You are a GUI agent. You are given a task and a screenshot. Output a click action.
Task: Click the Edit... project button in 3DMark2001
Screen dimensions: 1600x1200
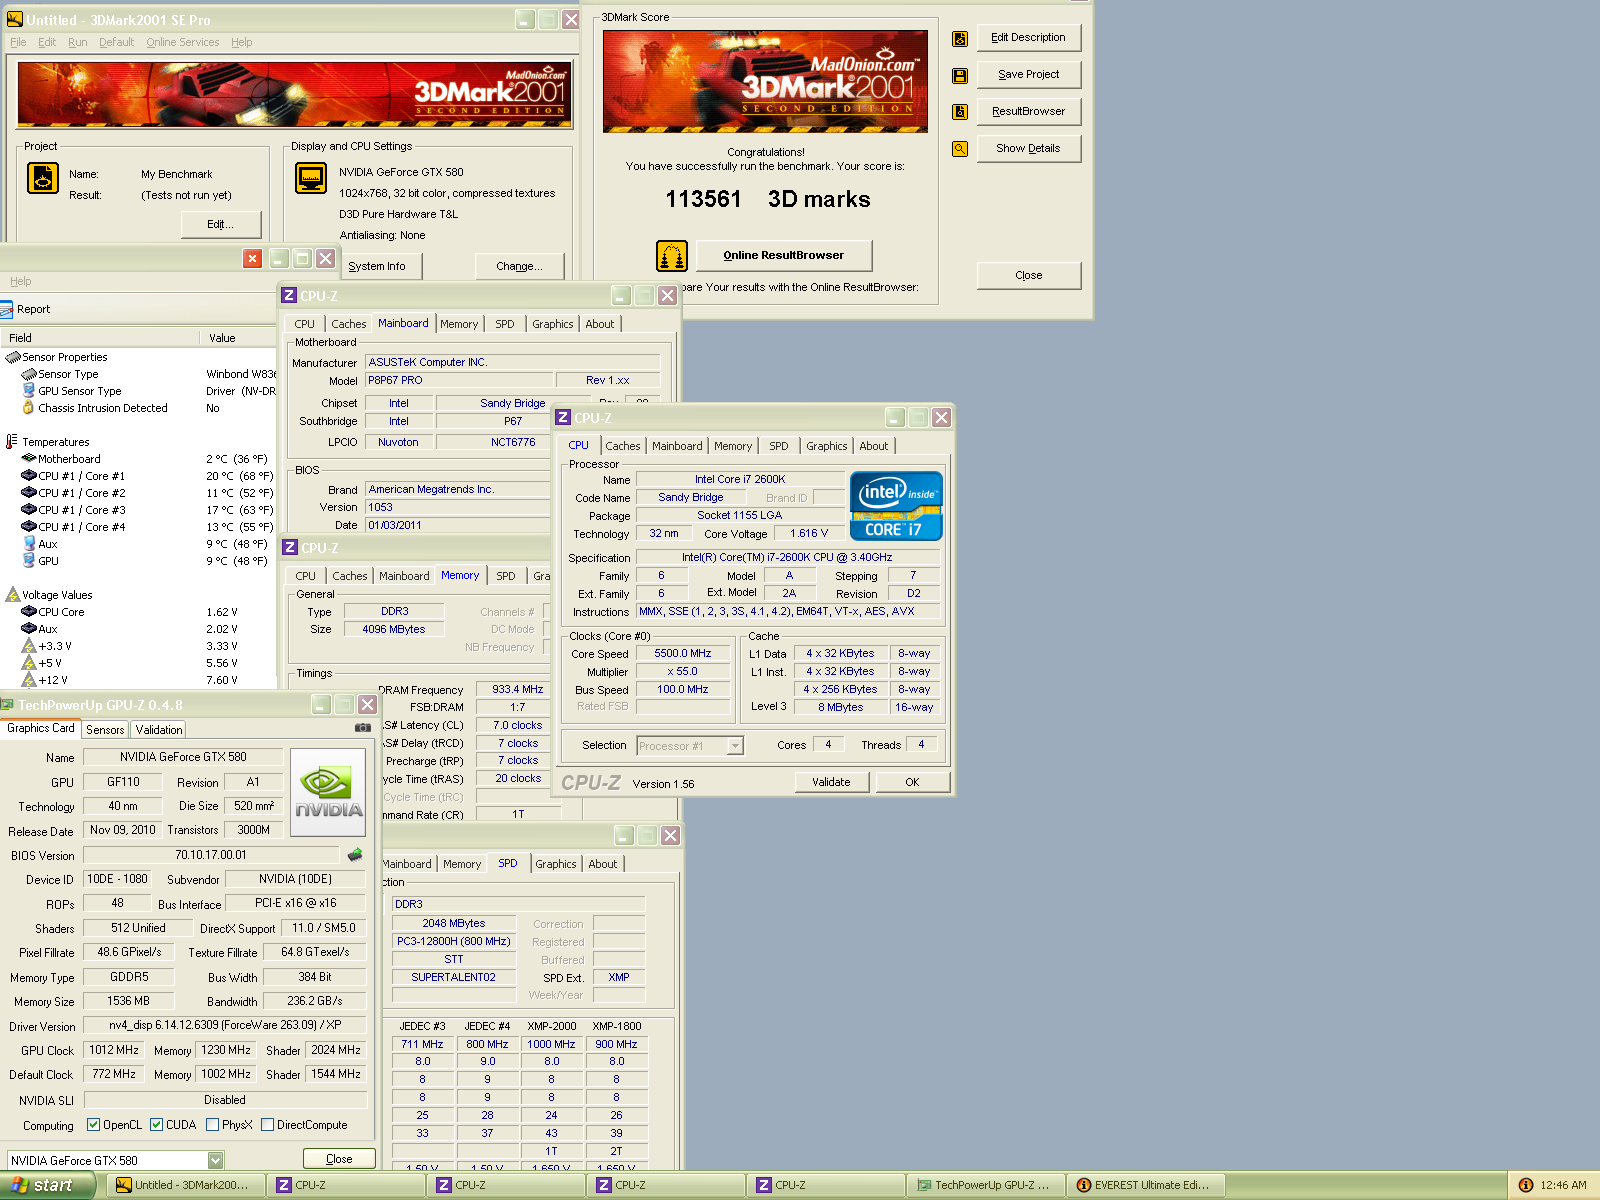coord(220,224)
